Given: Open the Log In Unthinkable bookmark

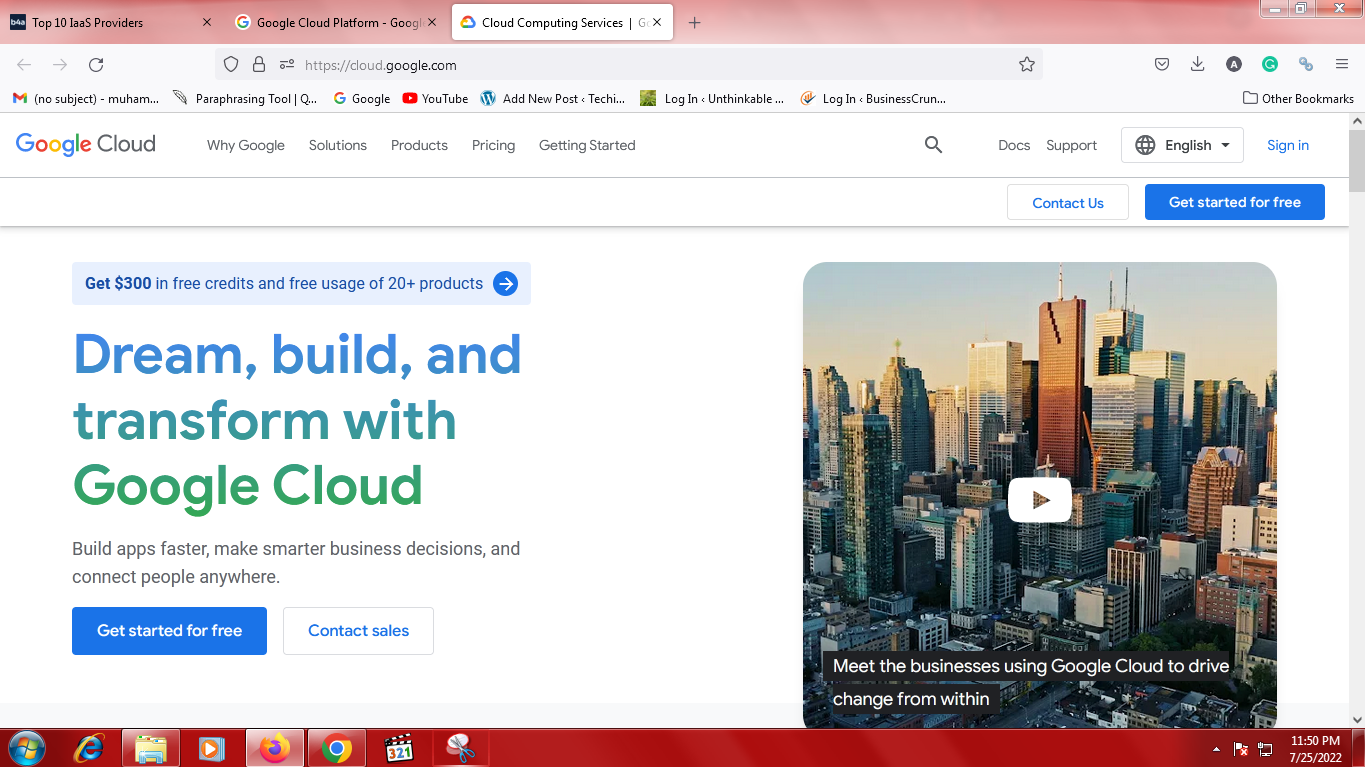Looking at the screenshot, I should pyautogui.click(x=712, y=98).
